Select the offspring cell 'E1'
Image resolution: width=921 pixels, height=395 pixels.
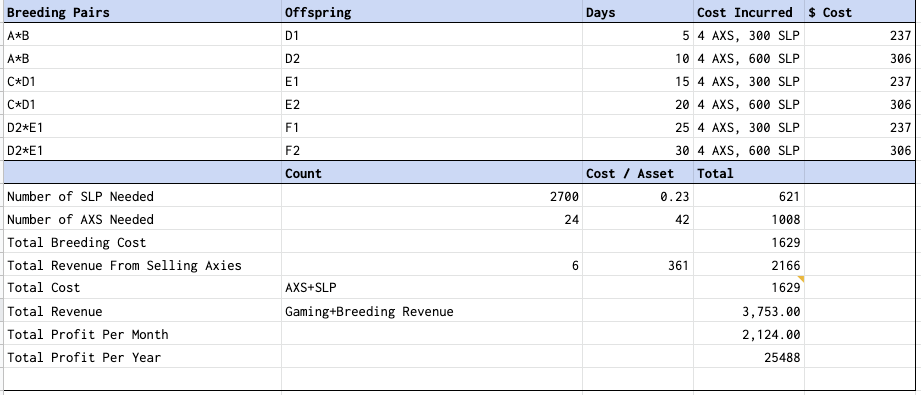pos(432,81)
